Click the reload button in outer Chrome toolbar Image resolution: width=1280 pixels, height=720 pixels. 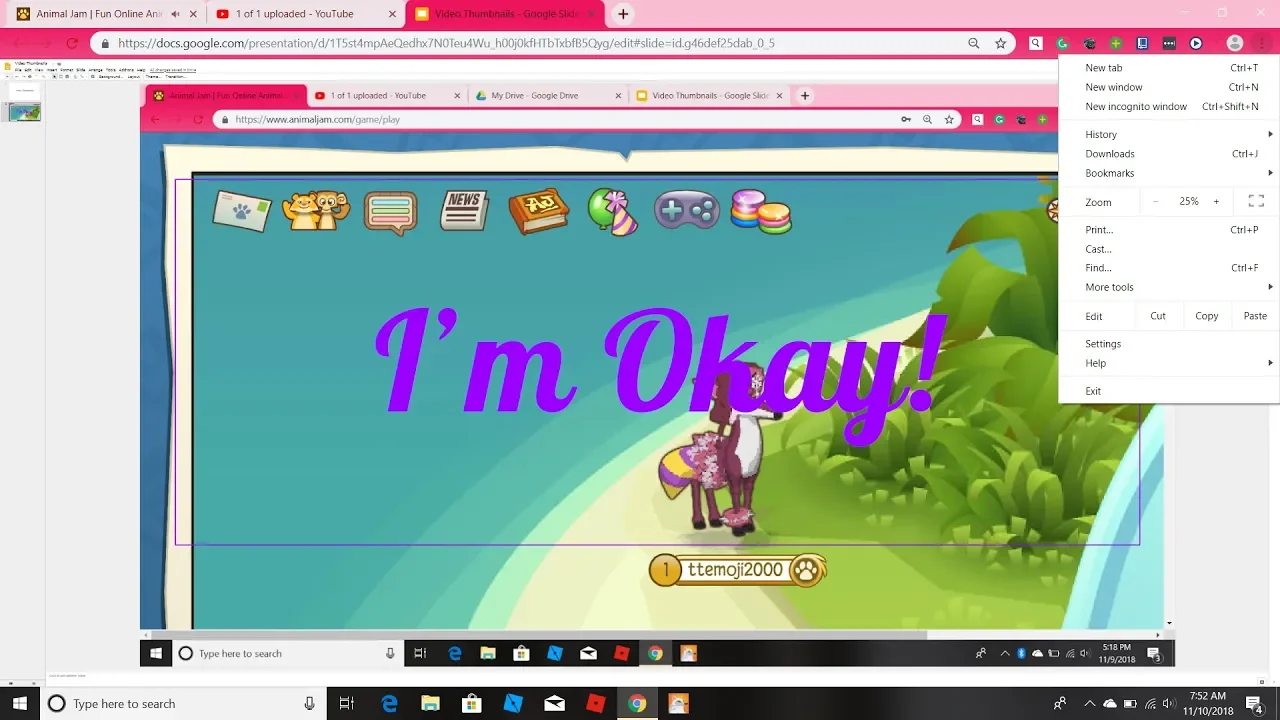(x=72, y=43)
